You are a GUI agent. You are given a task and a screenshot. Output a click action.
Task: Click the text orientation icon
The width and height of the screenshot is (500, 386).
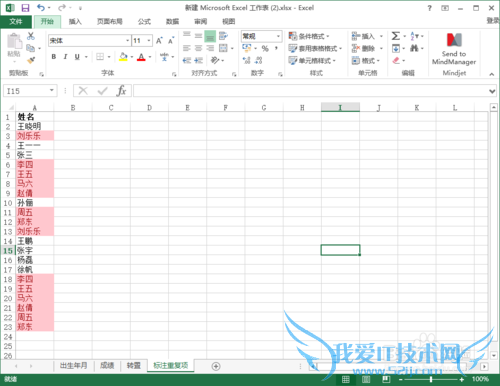point(215,60)
